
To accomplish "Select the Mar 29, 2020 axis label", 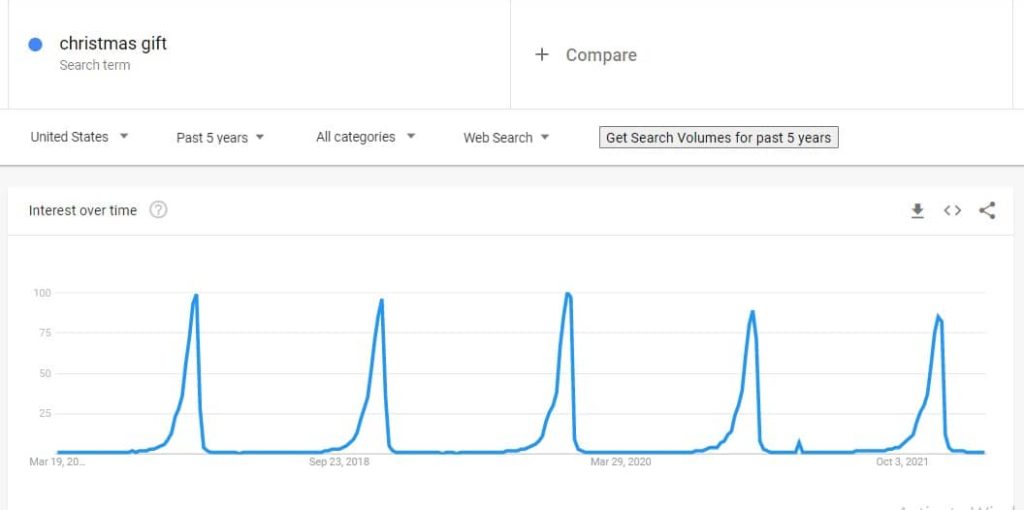I will click(x=620, y=462).
